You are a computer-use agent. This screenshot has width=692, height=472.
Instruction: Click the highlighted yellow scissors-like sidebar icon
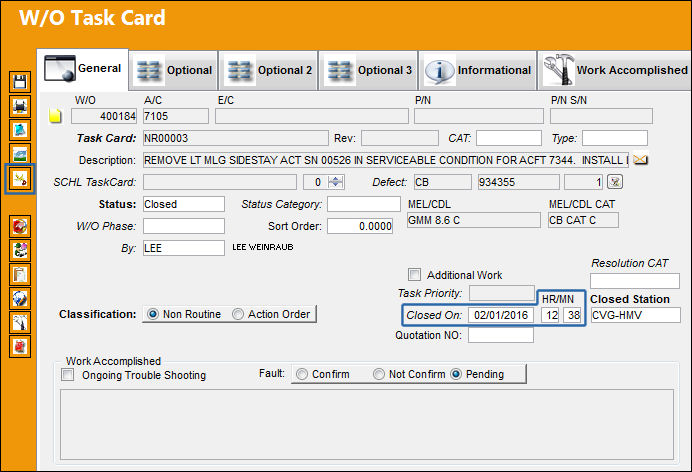(x=20, y=179)
